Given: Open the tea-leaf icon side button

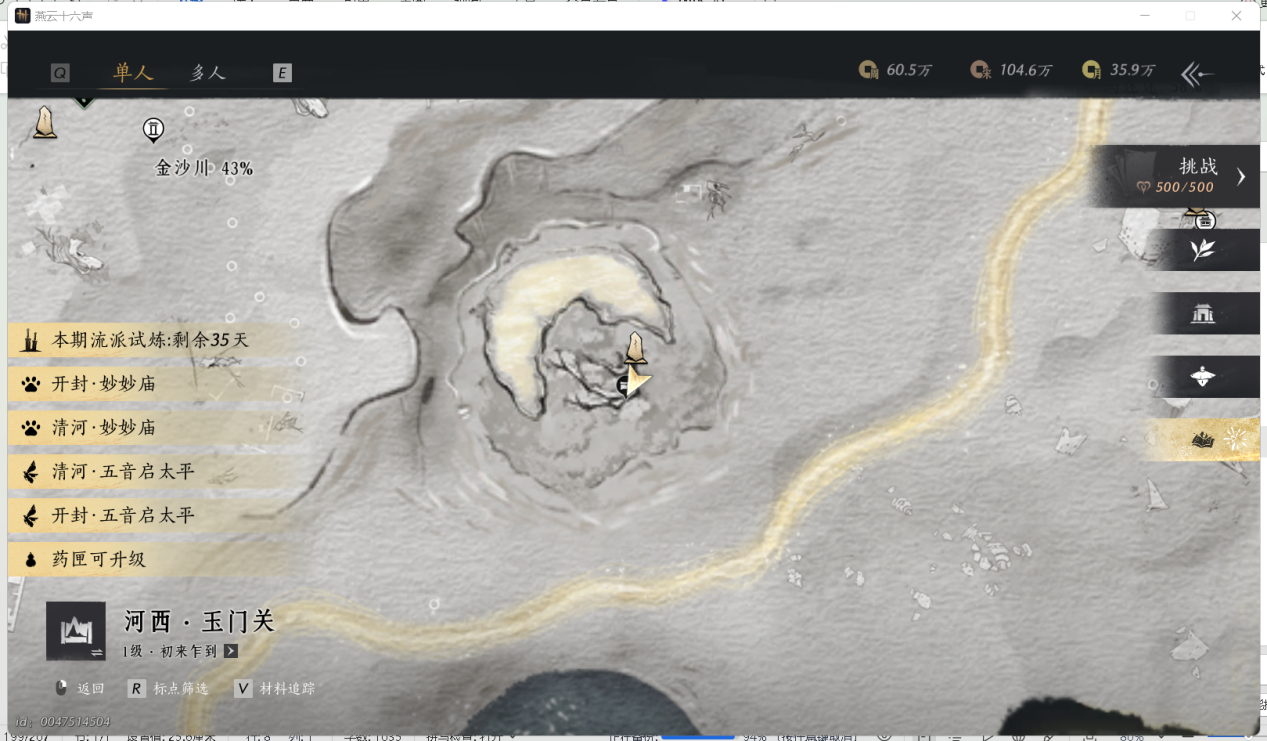Looking at the screenshot, I should [1202, 250].
